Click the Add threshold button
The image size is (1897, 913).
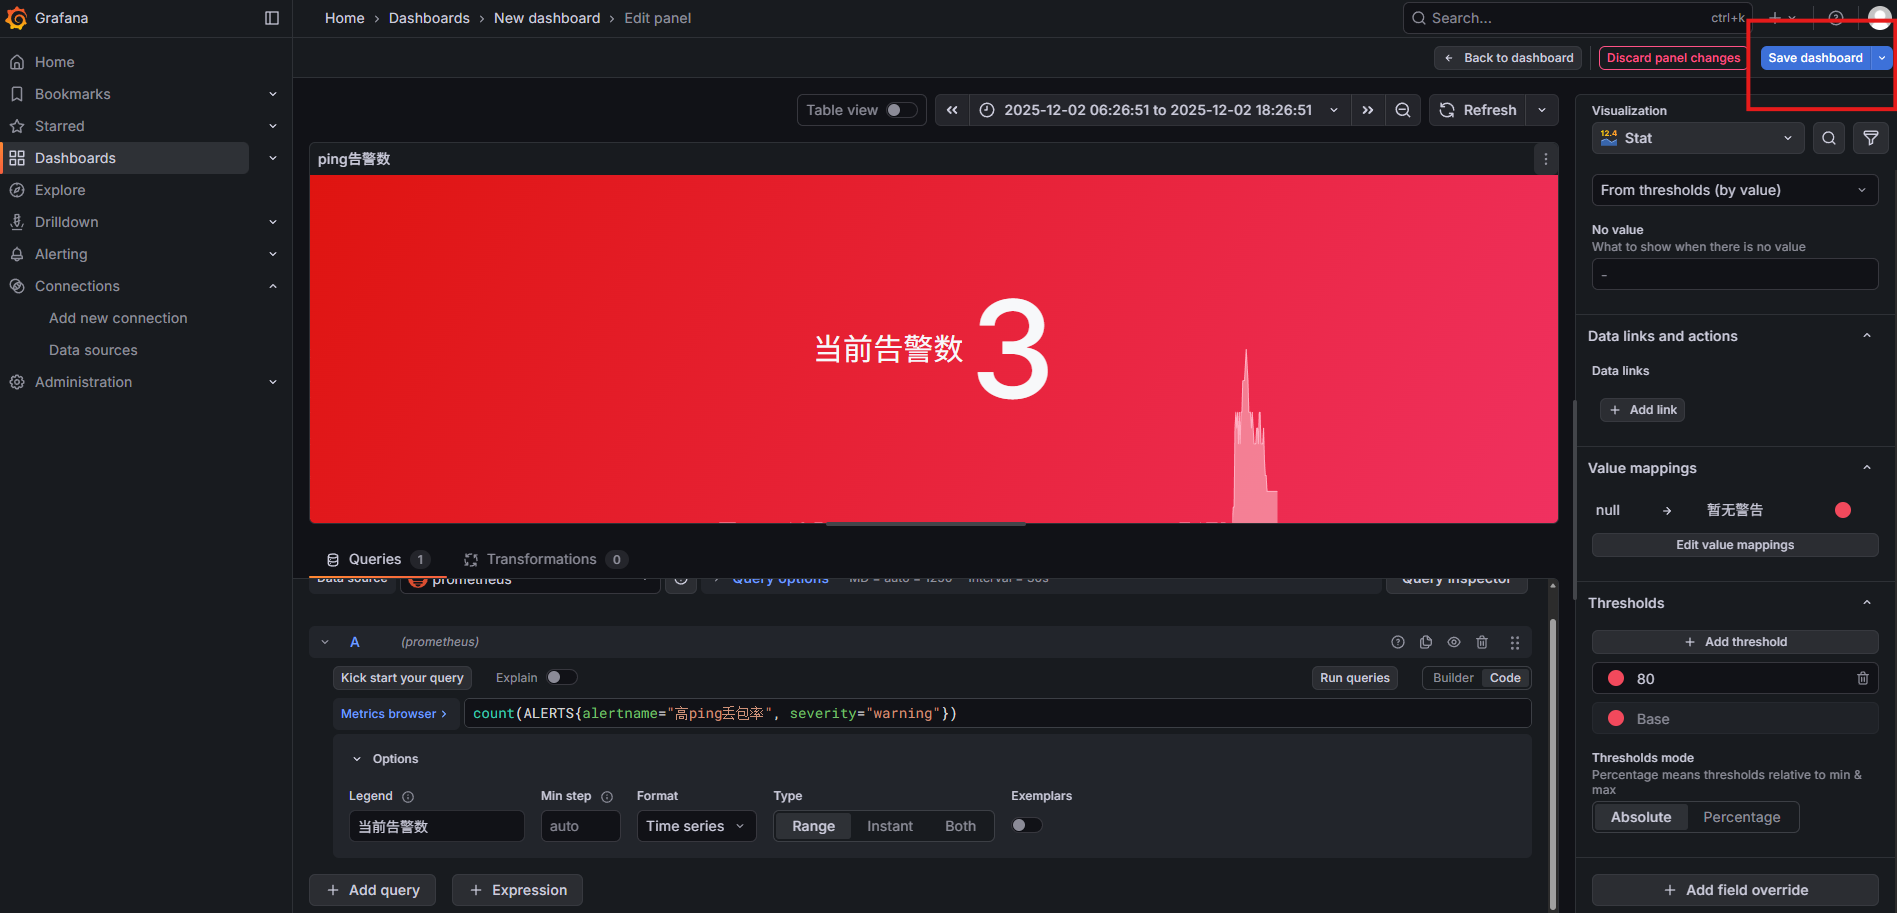click(x=1734, y=642)
